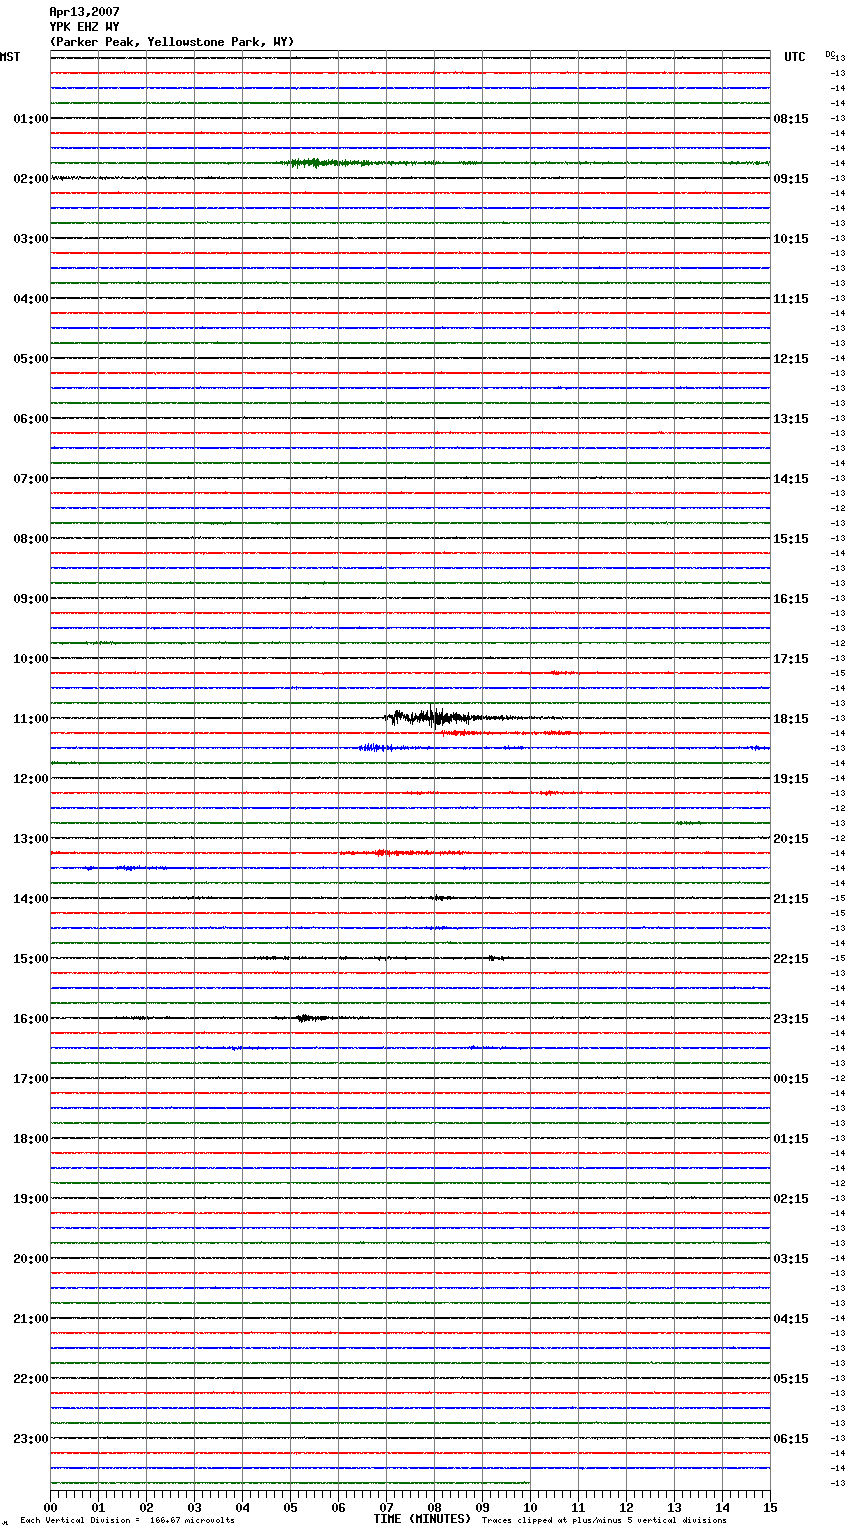Click the 18:15 UTC time label
The image size is (850, 1534).
pyautogui.click(x=791, y=719)
